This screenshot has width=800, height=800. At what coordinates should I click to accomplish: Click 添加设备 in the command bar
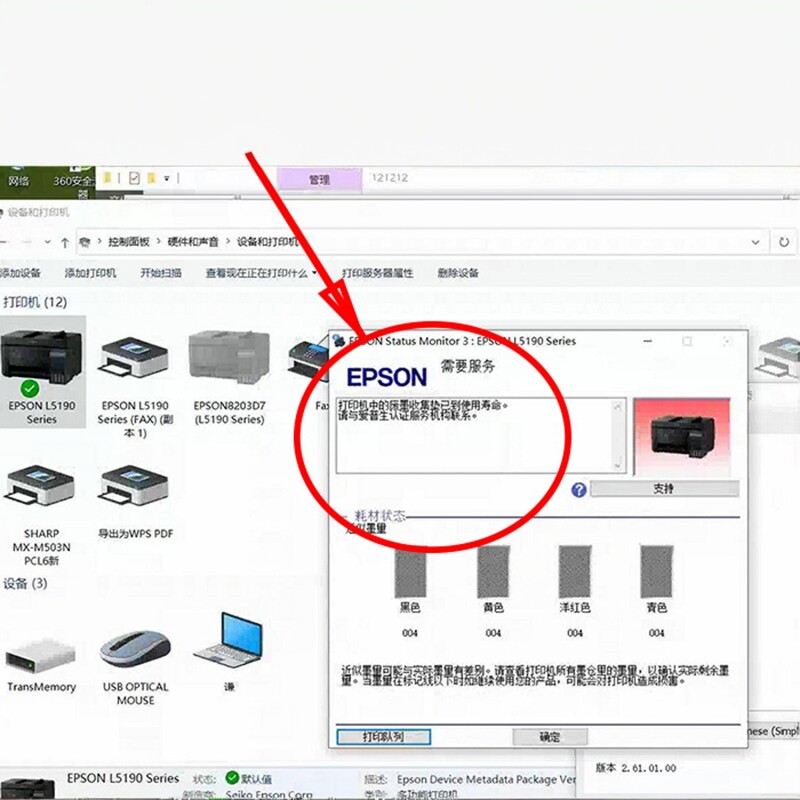20,273
